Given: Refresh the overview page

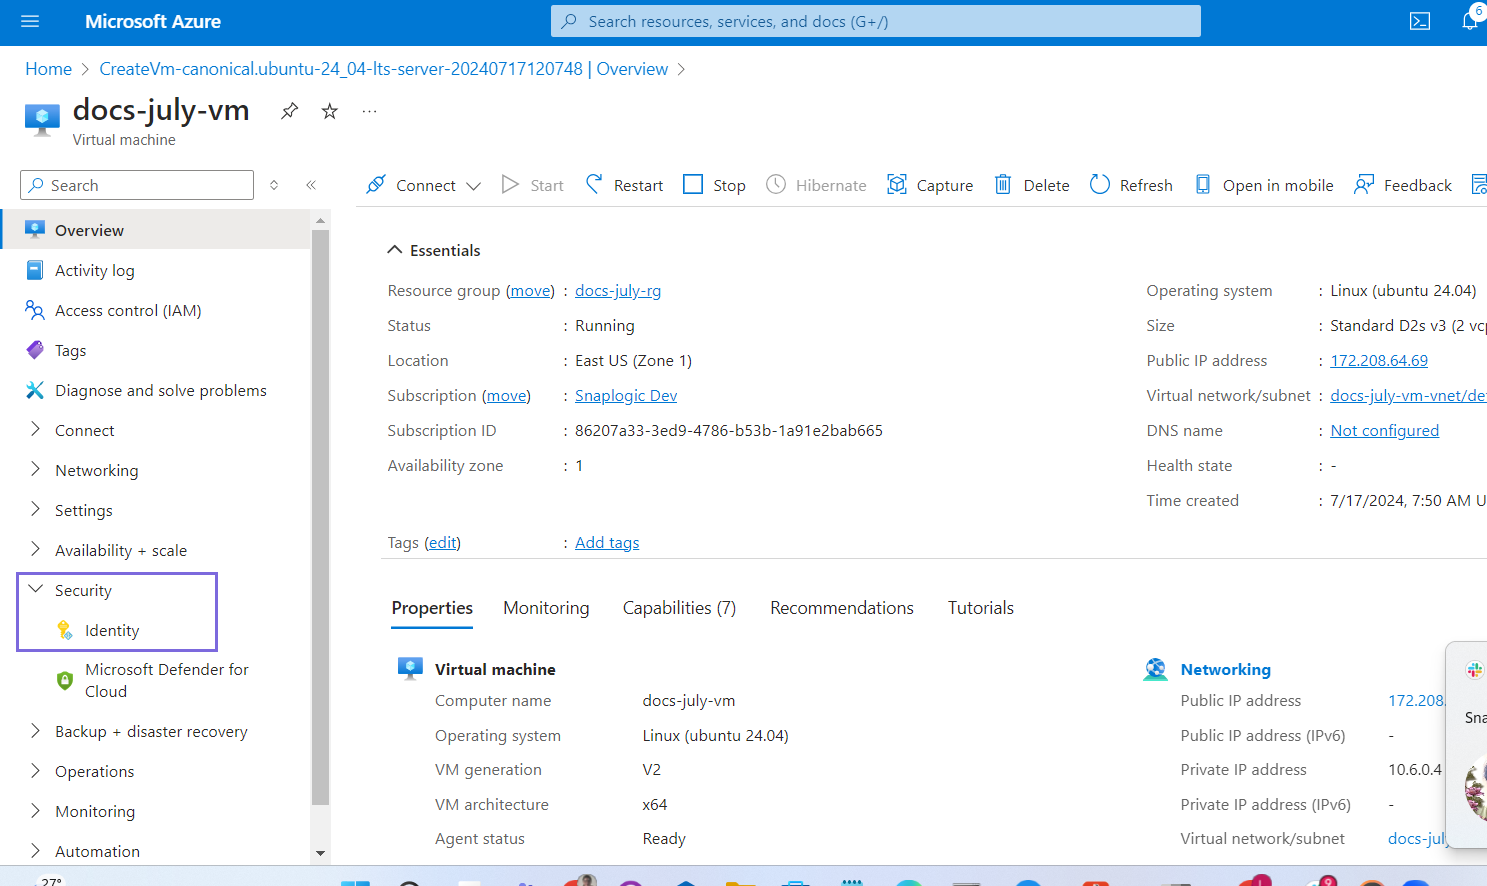Looking at the screenshot, I should [x=1131, y=185].
